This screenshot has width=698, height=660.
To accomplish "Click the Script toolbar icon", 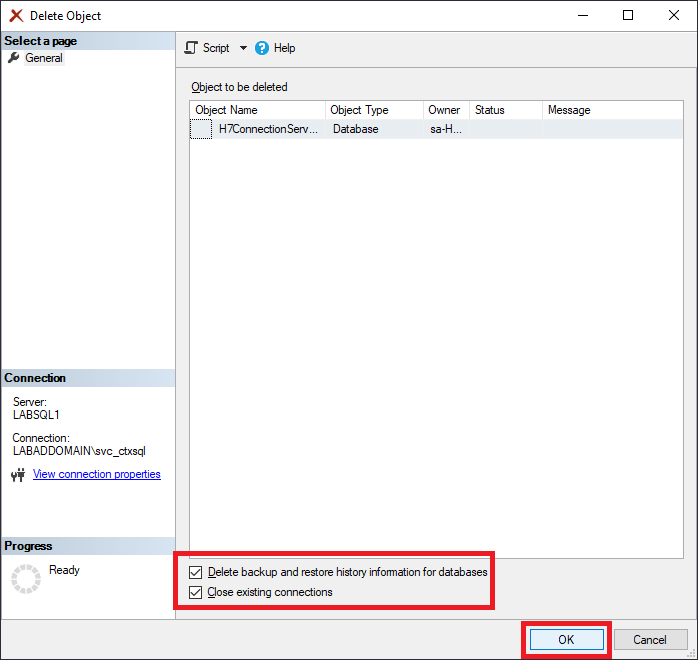I will [192, 48].
